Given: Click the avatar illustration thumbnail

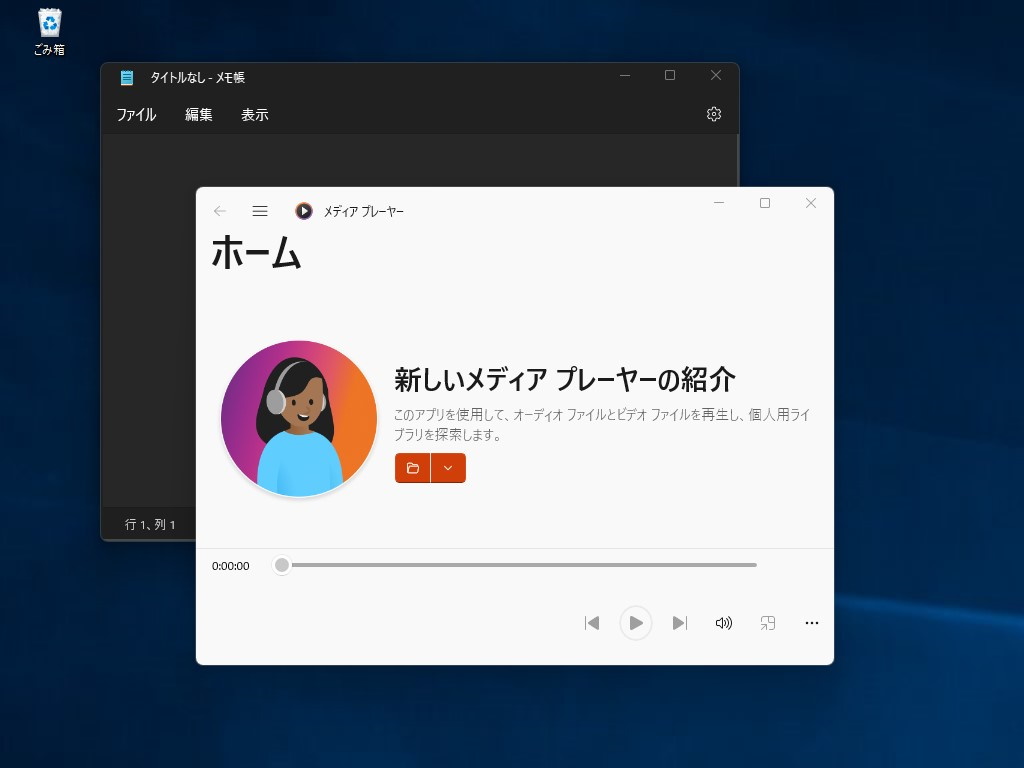Looking at the screenshot, I should [298, 418].
